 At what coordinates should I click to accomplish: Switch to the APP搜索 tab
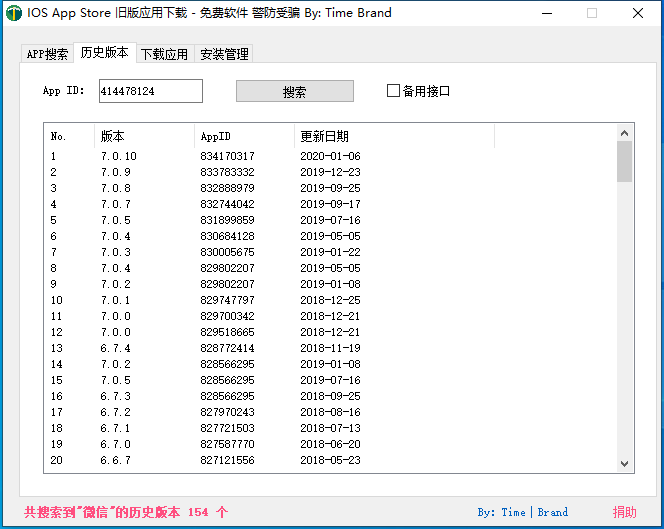(x=47, y=54)
